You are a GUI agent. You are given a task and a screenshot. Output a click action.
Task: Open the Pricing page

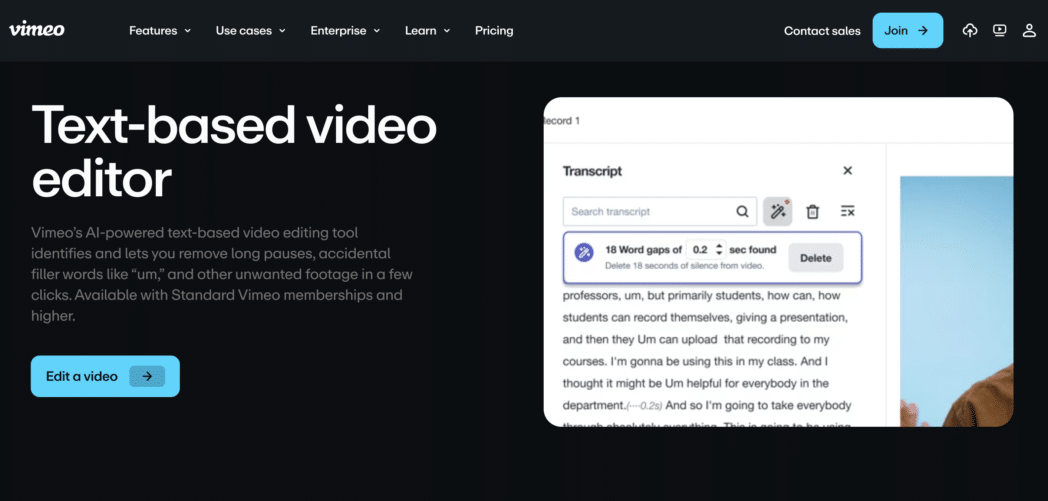[494, 30]
